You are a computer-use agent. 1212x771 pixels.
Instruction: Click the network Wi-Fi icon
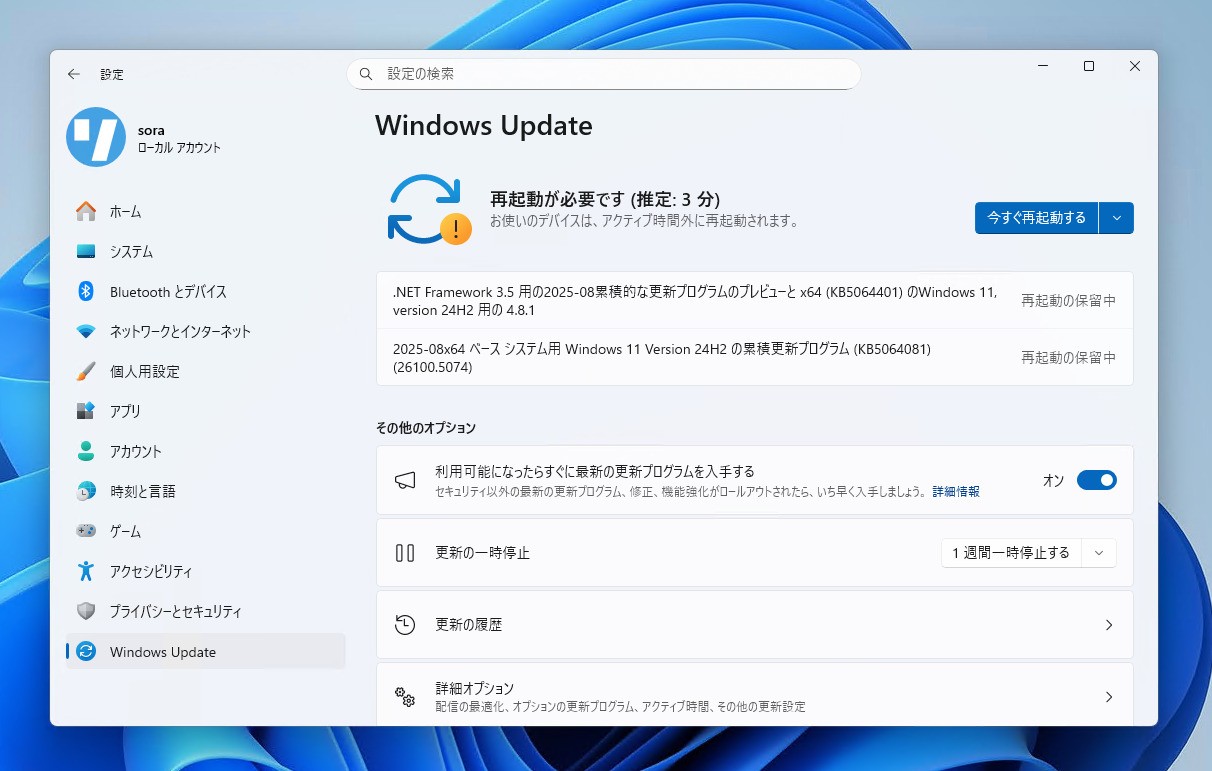[86, 331]
